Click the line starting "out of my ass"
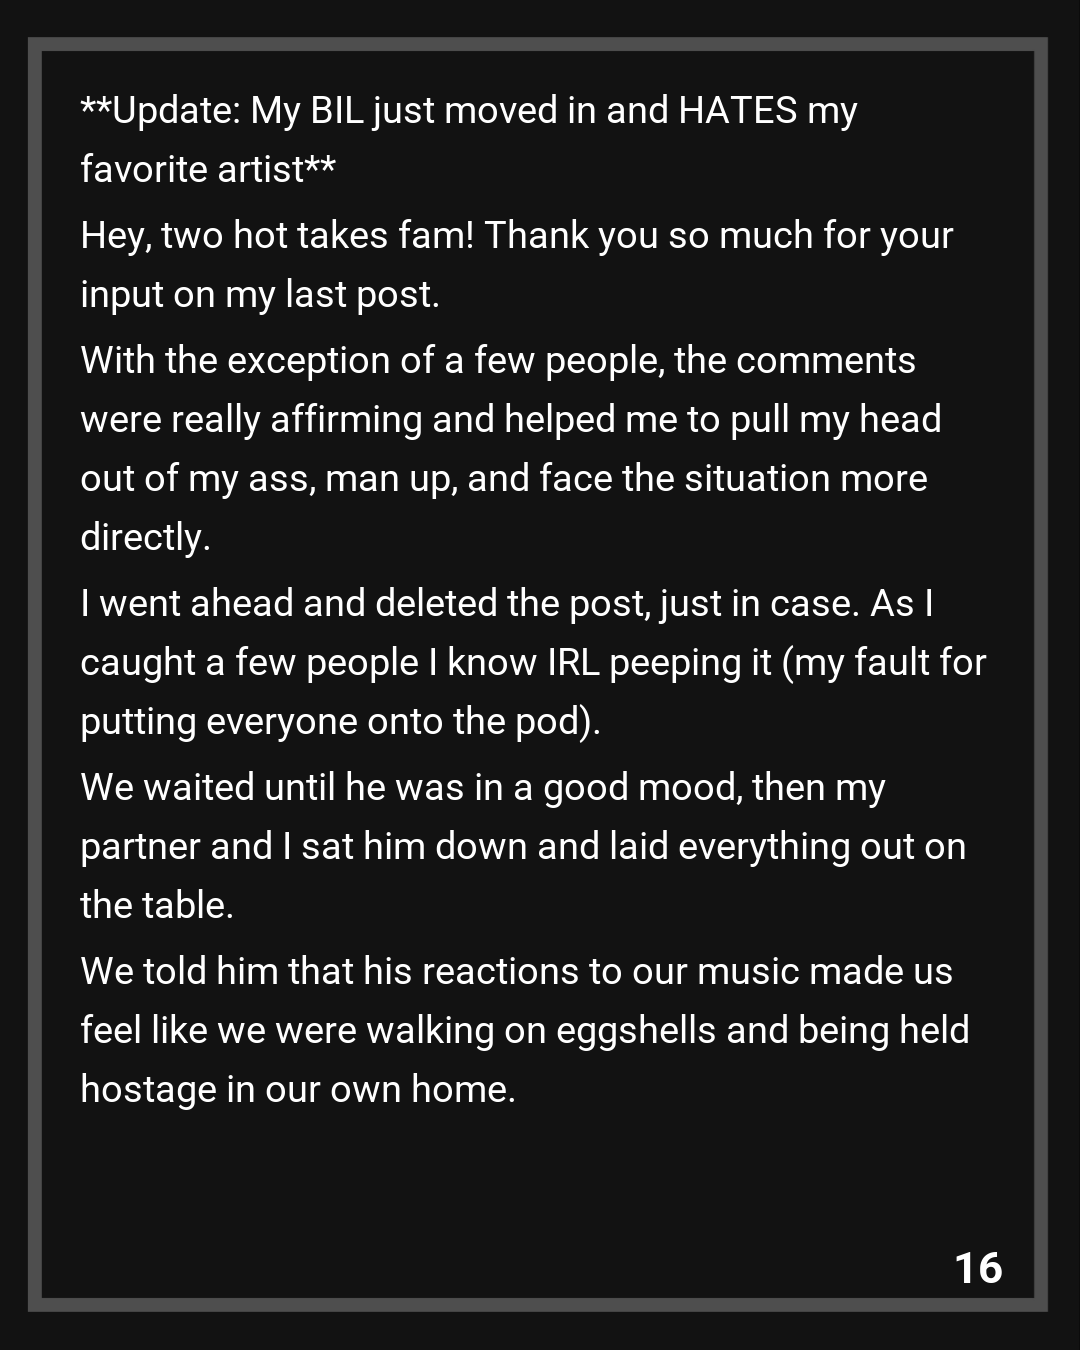 pos(503,479)
